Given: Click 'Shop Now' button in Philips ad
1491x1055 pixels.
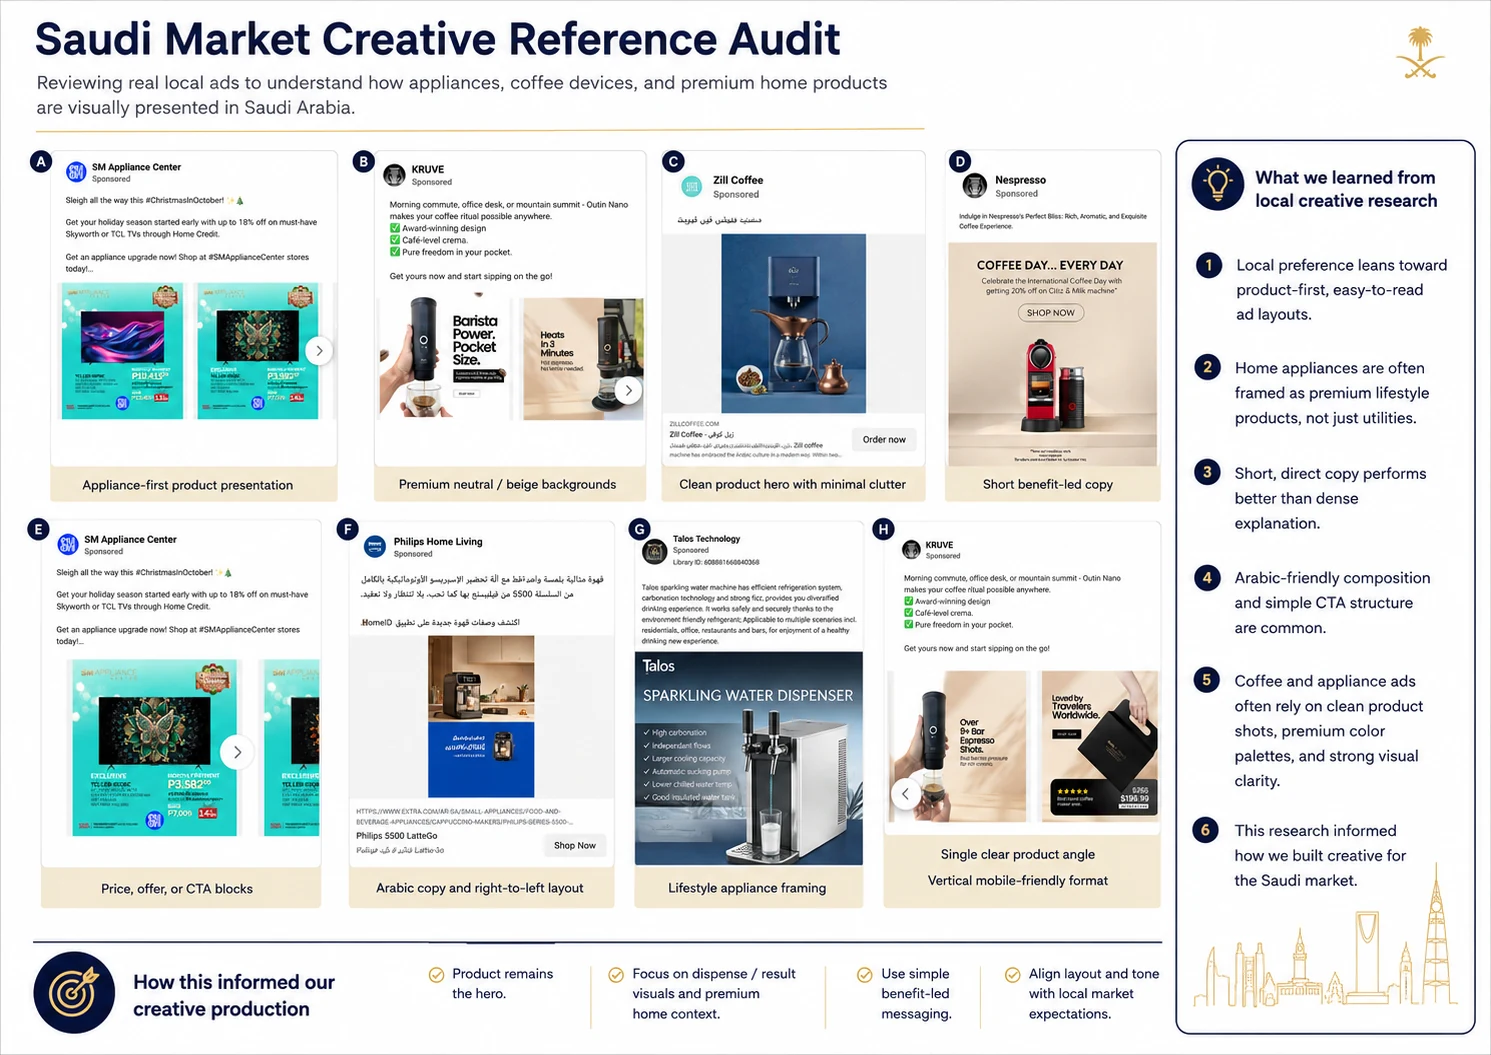Looking at the screenshot, I should 575,845.
